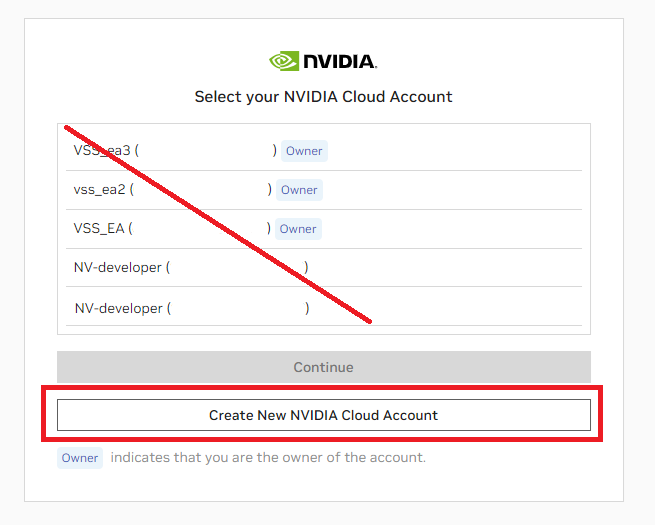
Task: Click the NVIDIA wordmark text
Action: (339, 62)
